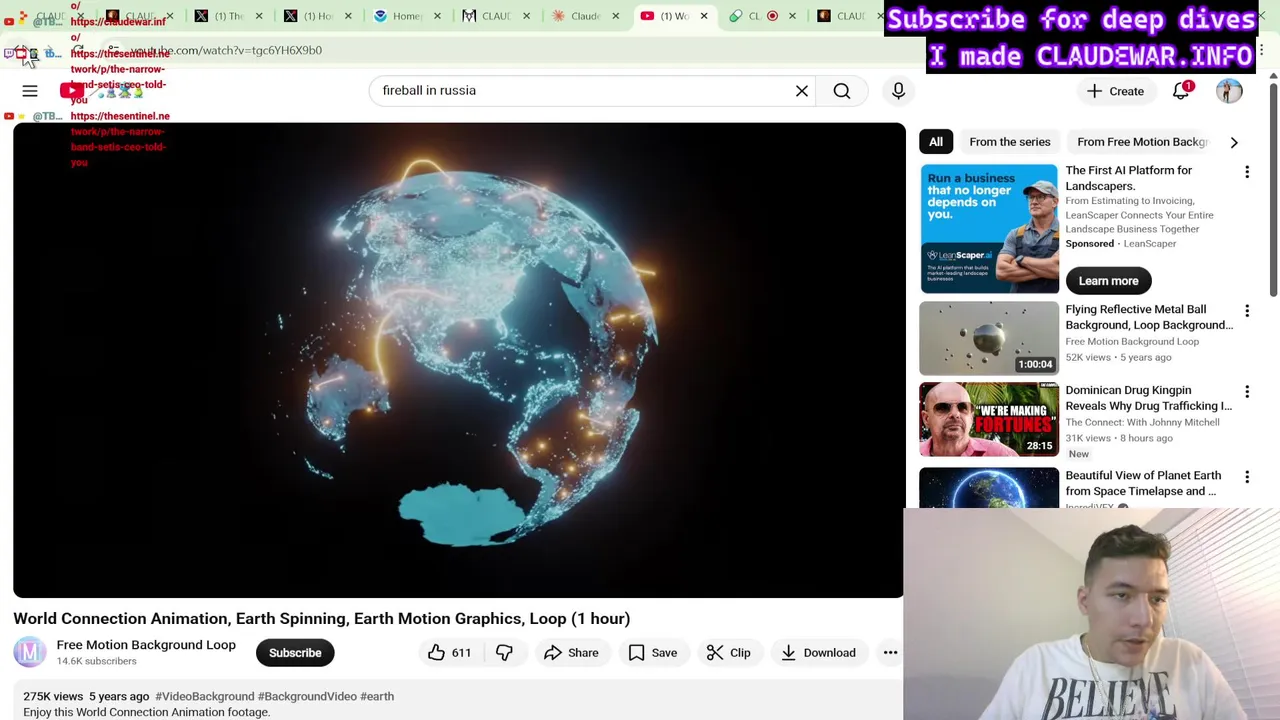This screenshot has height=720, width=1280.
Task: Click the LeanScaper ad thumbnail
Action: [989, 228]
